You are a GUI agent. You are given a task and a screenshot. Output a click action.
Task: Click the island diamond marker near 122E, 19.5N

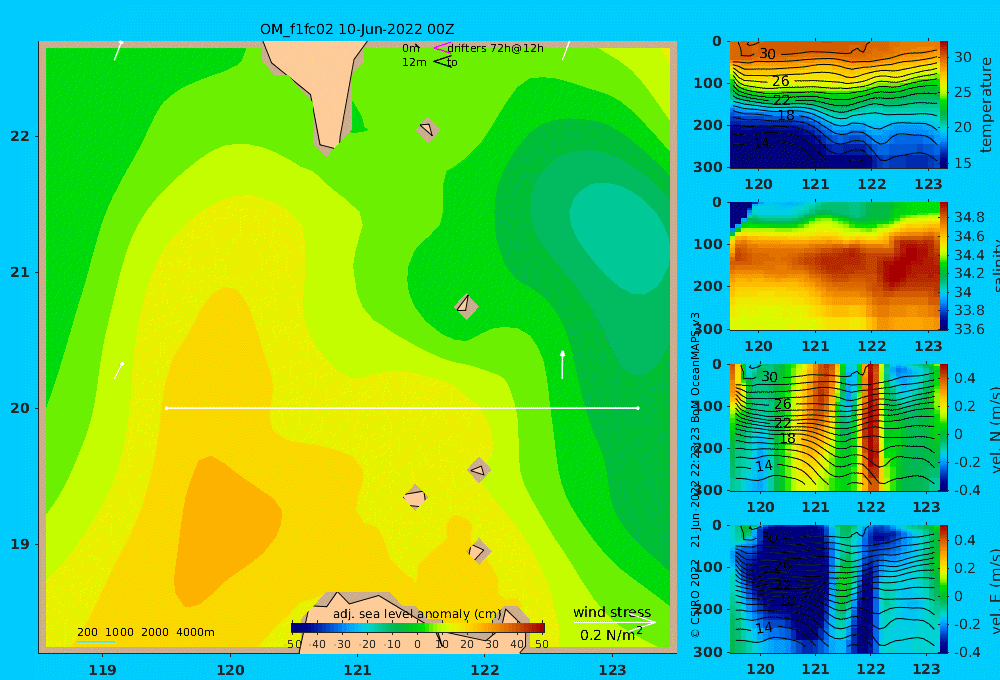[x=479, y=470]
